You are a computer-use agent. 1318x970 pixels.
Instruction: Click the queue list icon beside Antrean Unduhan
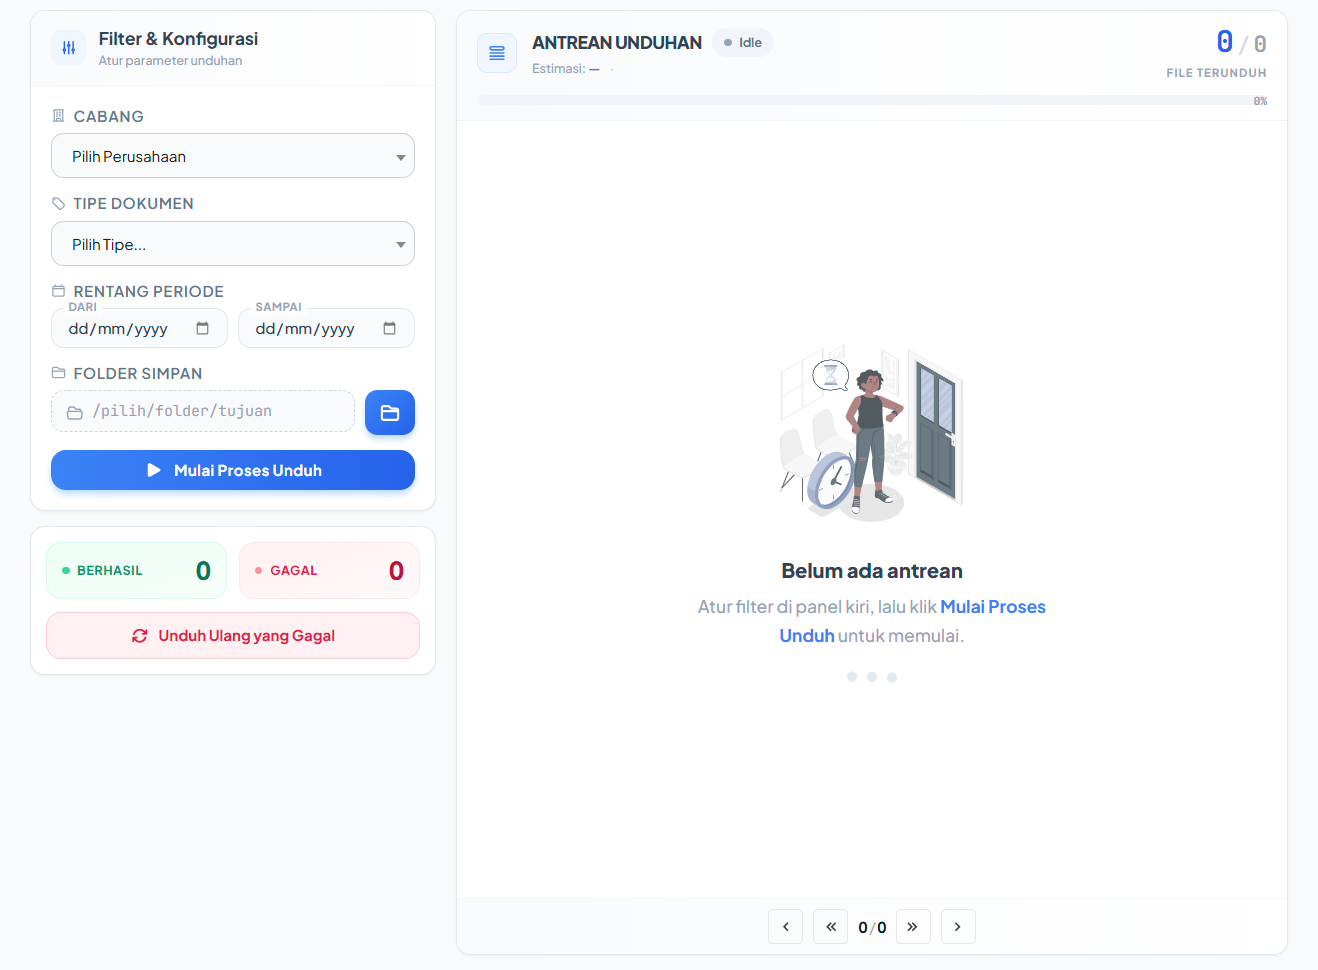coord(497,53)
